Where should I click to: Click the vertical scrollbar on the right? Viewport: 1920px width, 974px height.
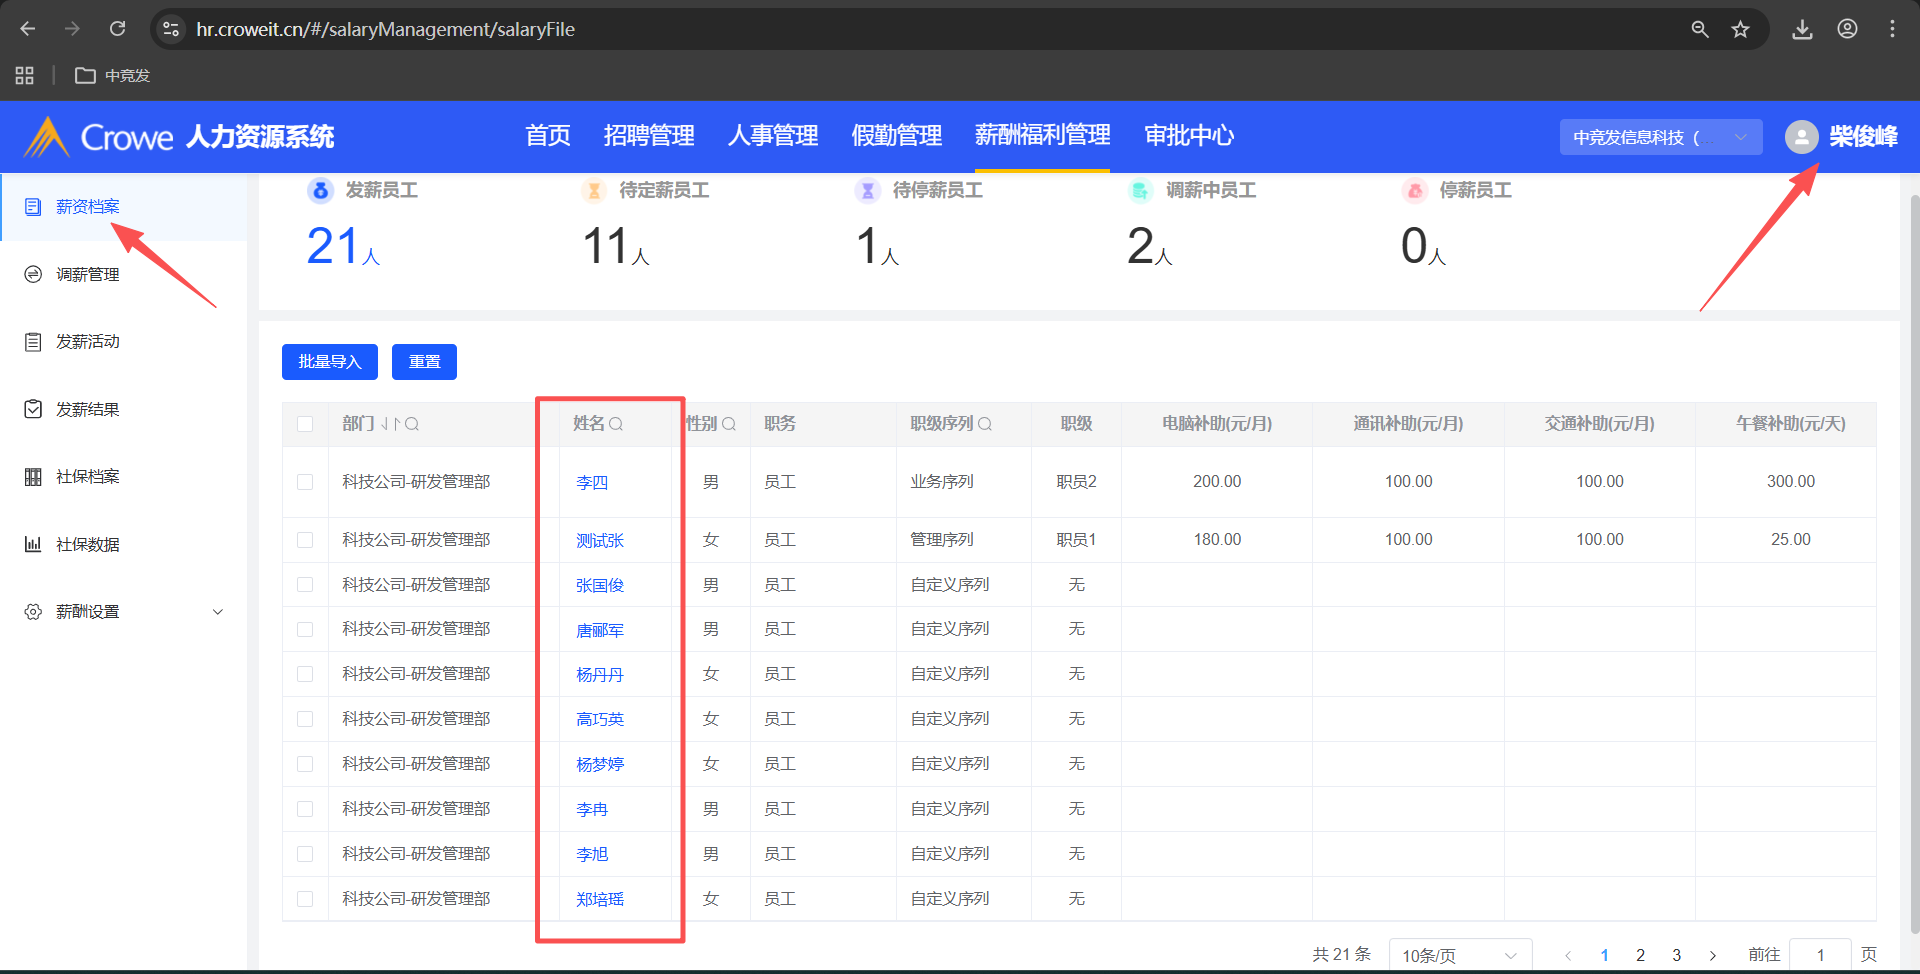click(1914, 560)
